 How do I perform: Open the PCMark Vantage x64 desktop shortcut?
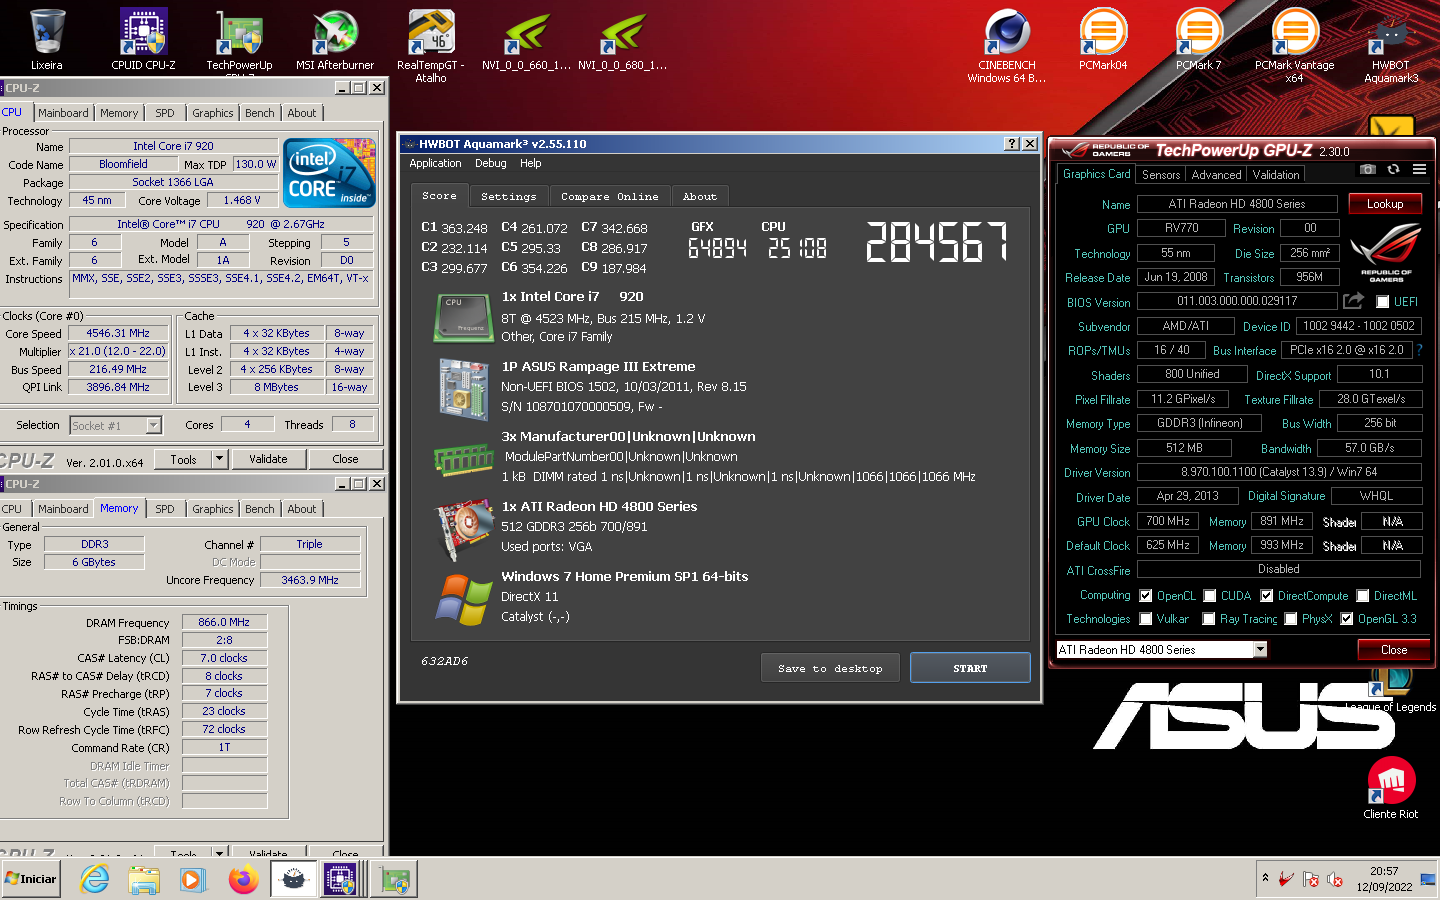point(1295,45)
